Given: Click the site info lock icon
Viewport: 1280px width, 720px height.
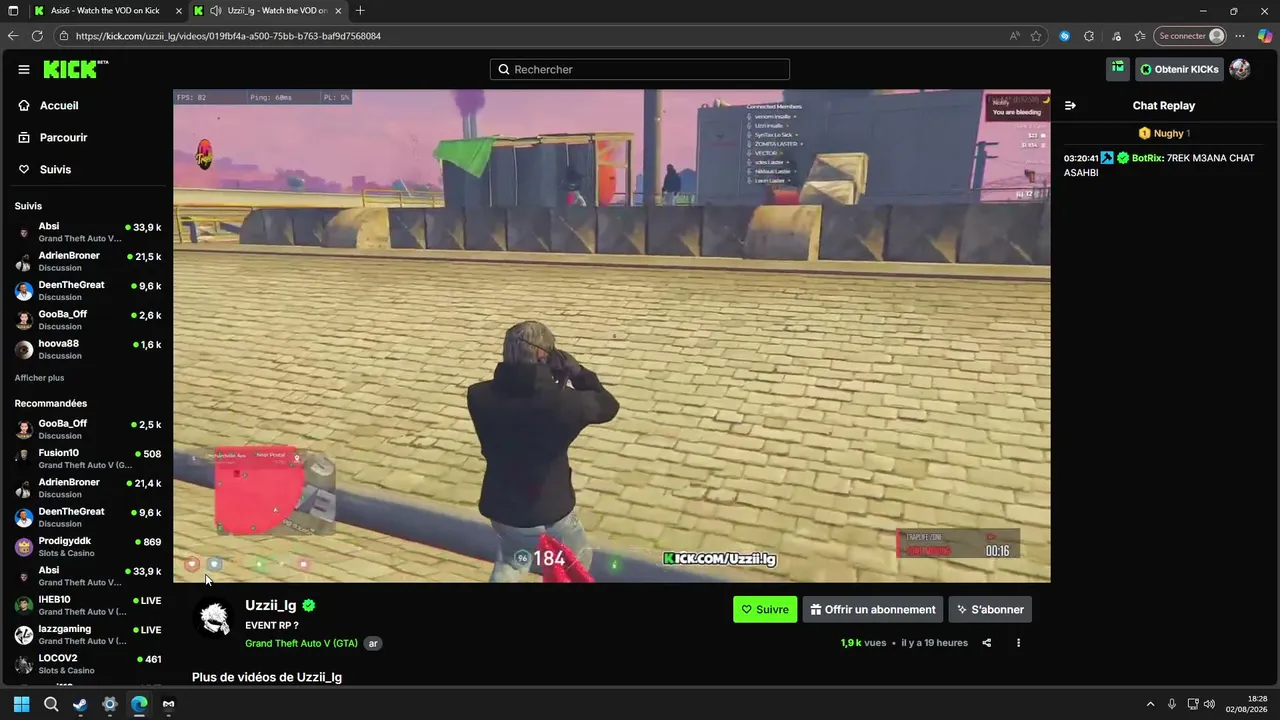Looking at the screenshot, I should tap(64, 36).
